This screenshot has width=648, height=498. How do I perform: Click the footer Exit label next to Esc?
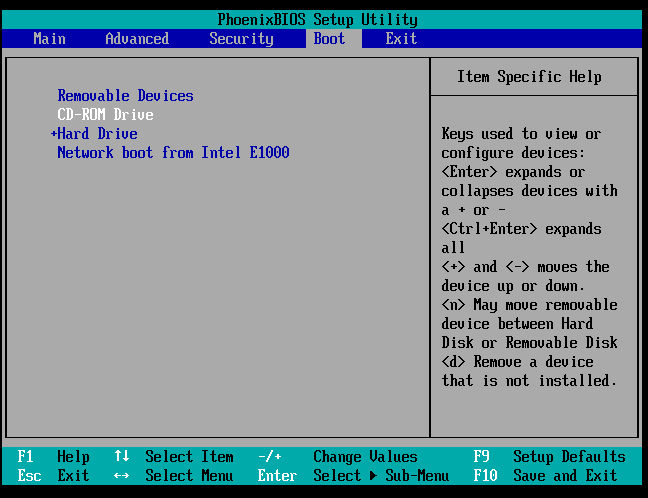click(73, 476)
